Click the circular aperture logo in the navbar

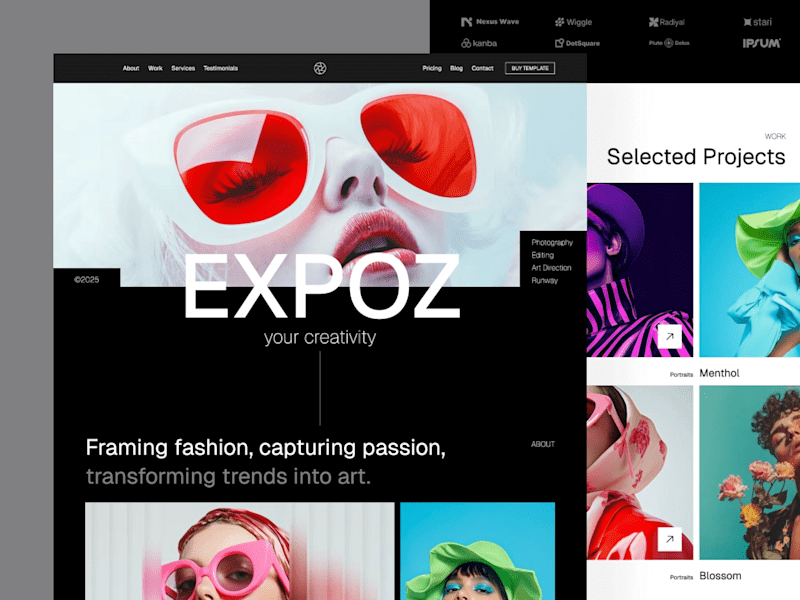(x=320, y=68)
